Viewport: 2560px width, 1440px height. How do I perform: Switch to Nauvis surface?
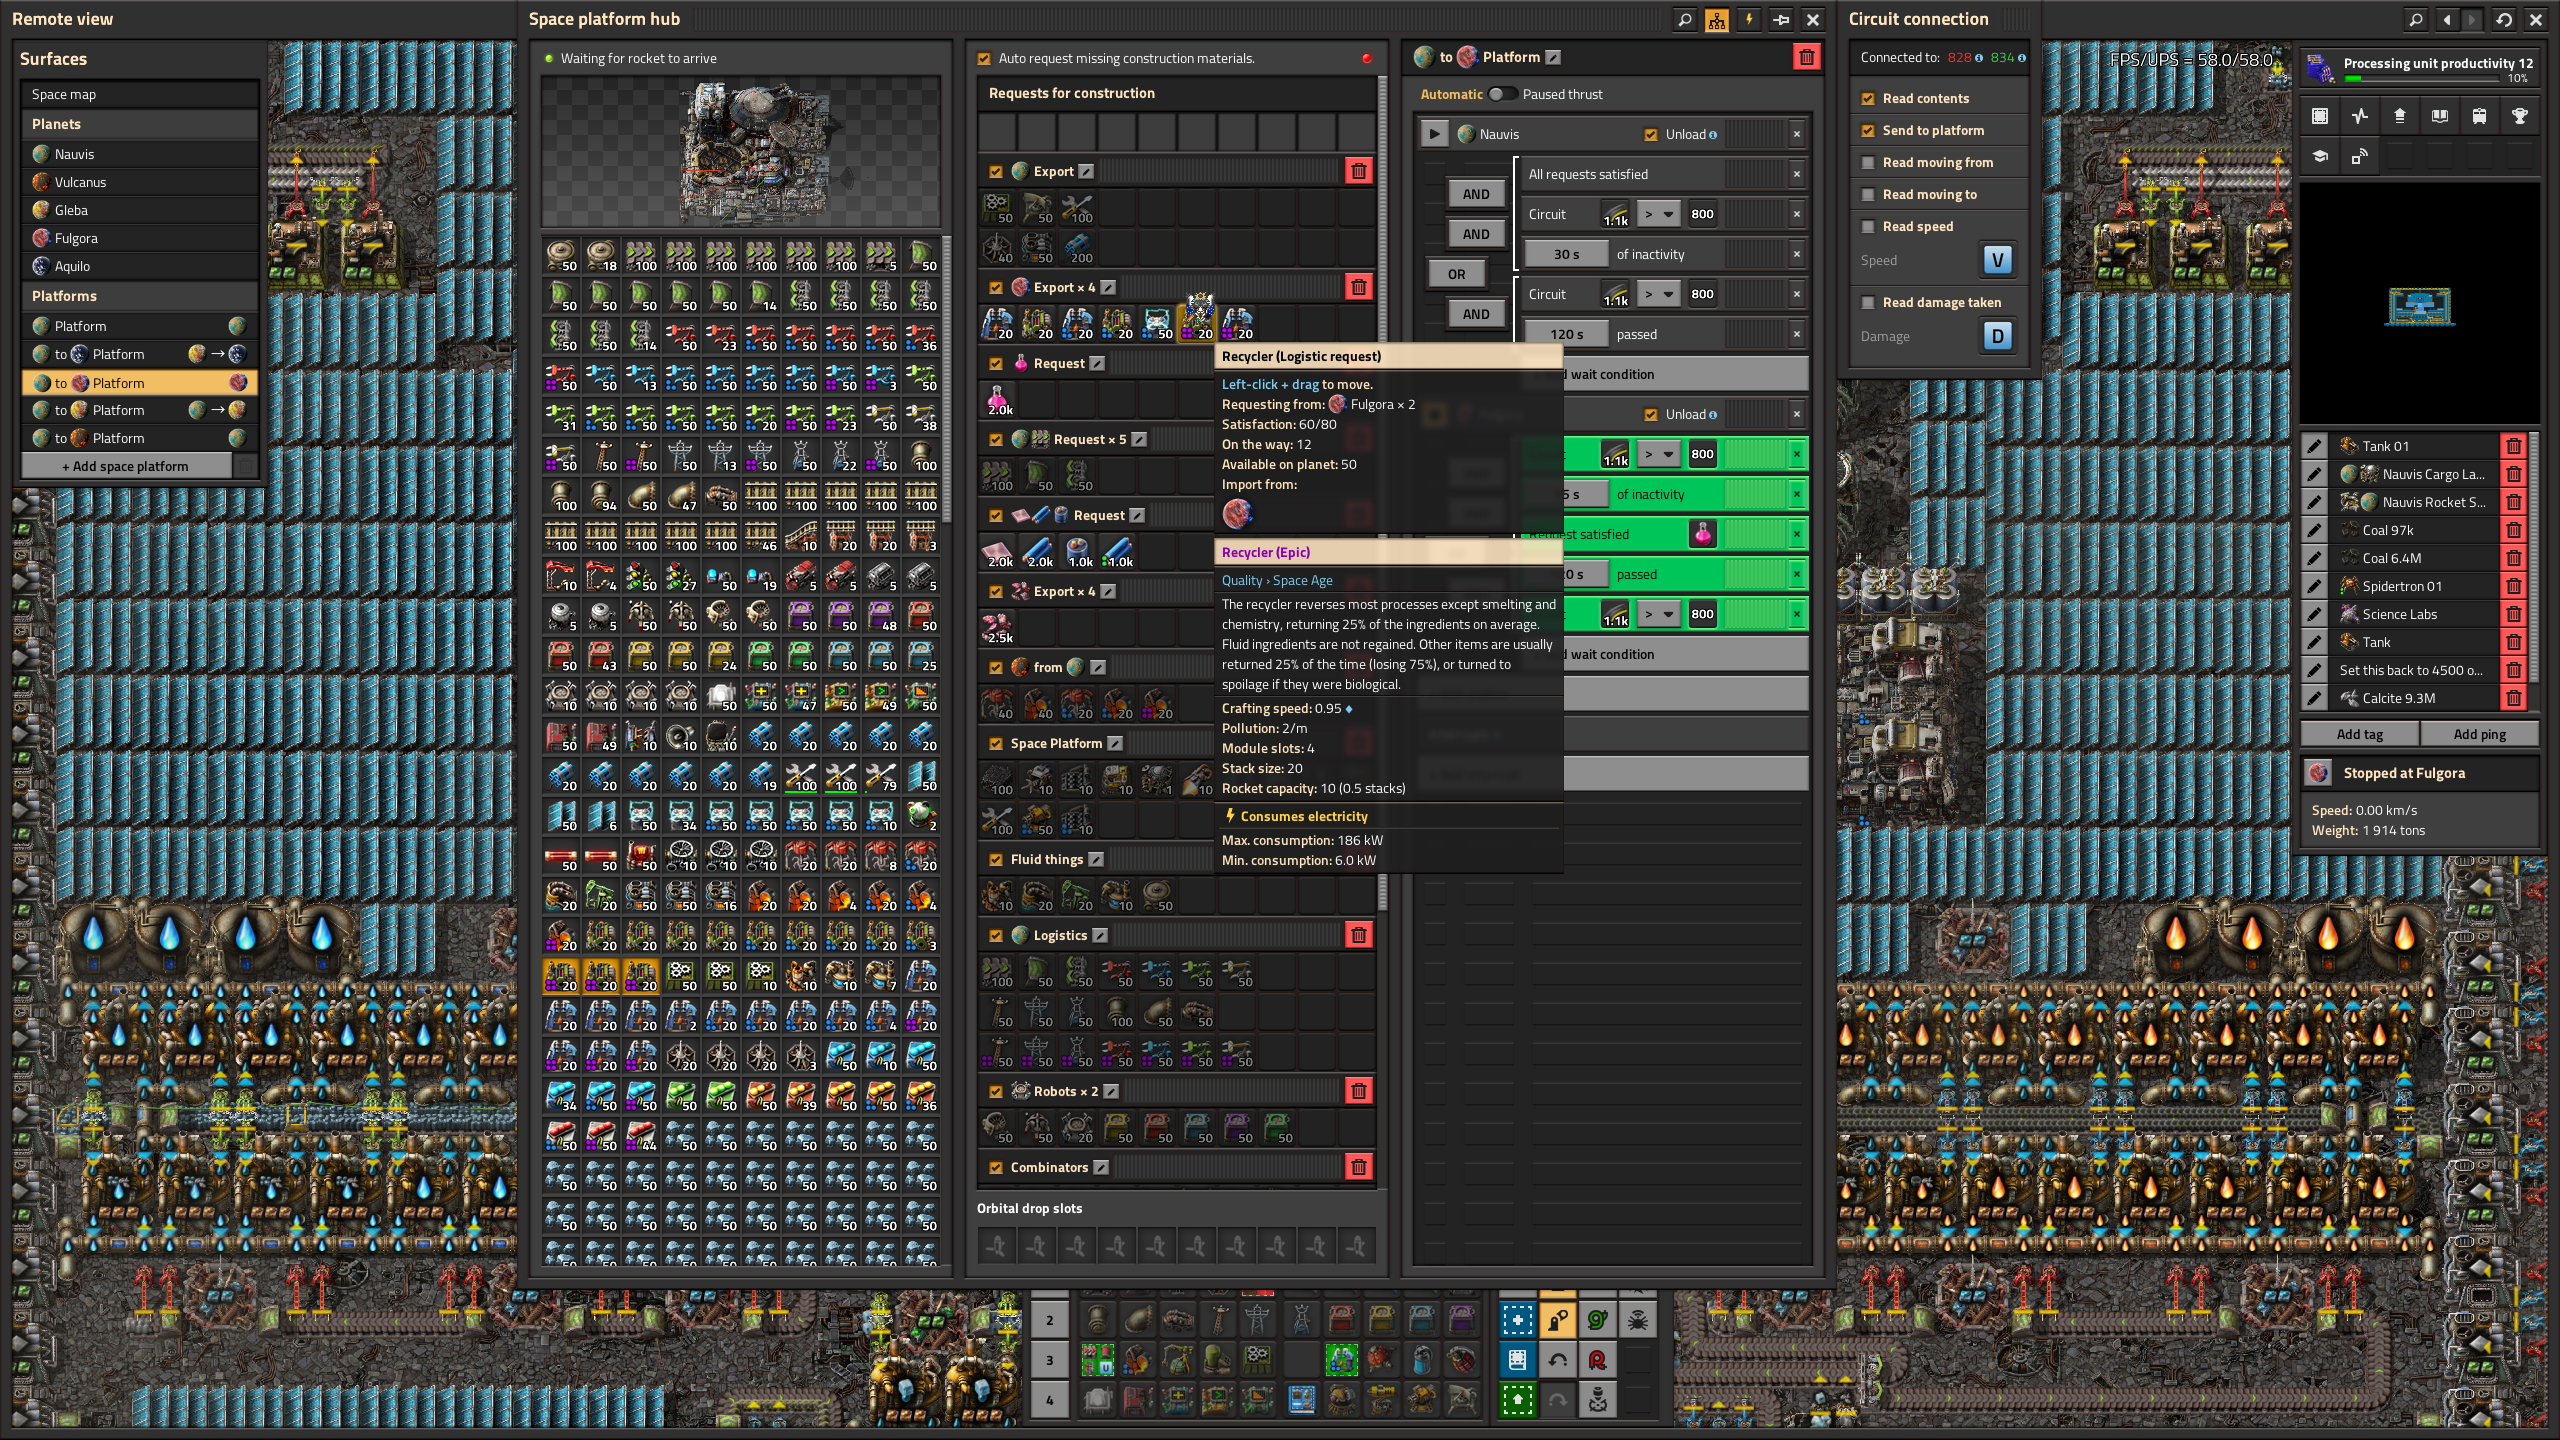[x=140, y=154]
